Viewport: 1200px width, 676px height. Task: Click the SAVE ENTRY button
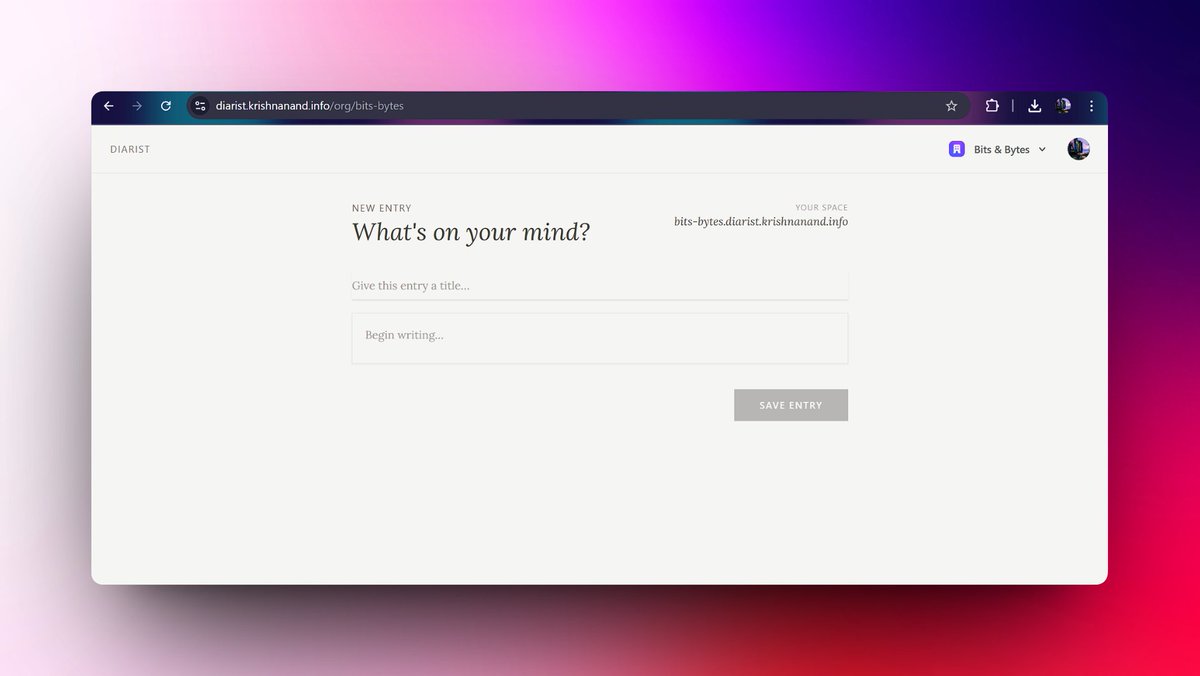tap(791, 405)
